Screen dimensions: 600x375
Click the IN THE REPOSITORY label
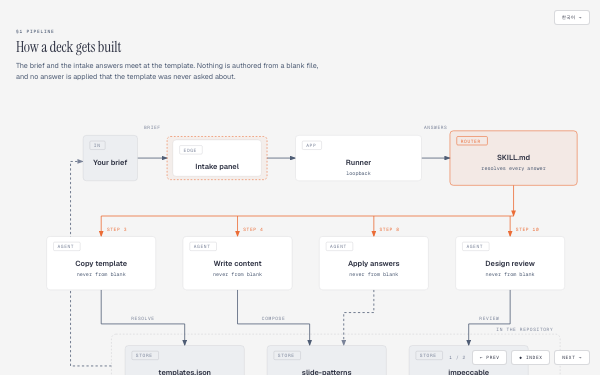tap(524, 329)
